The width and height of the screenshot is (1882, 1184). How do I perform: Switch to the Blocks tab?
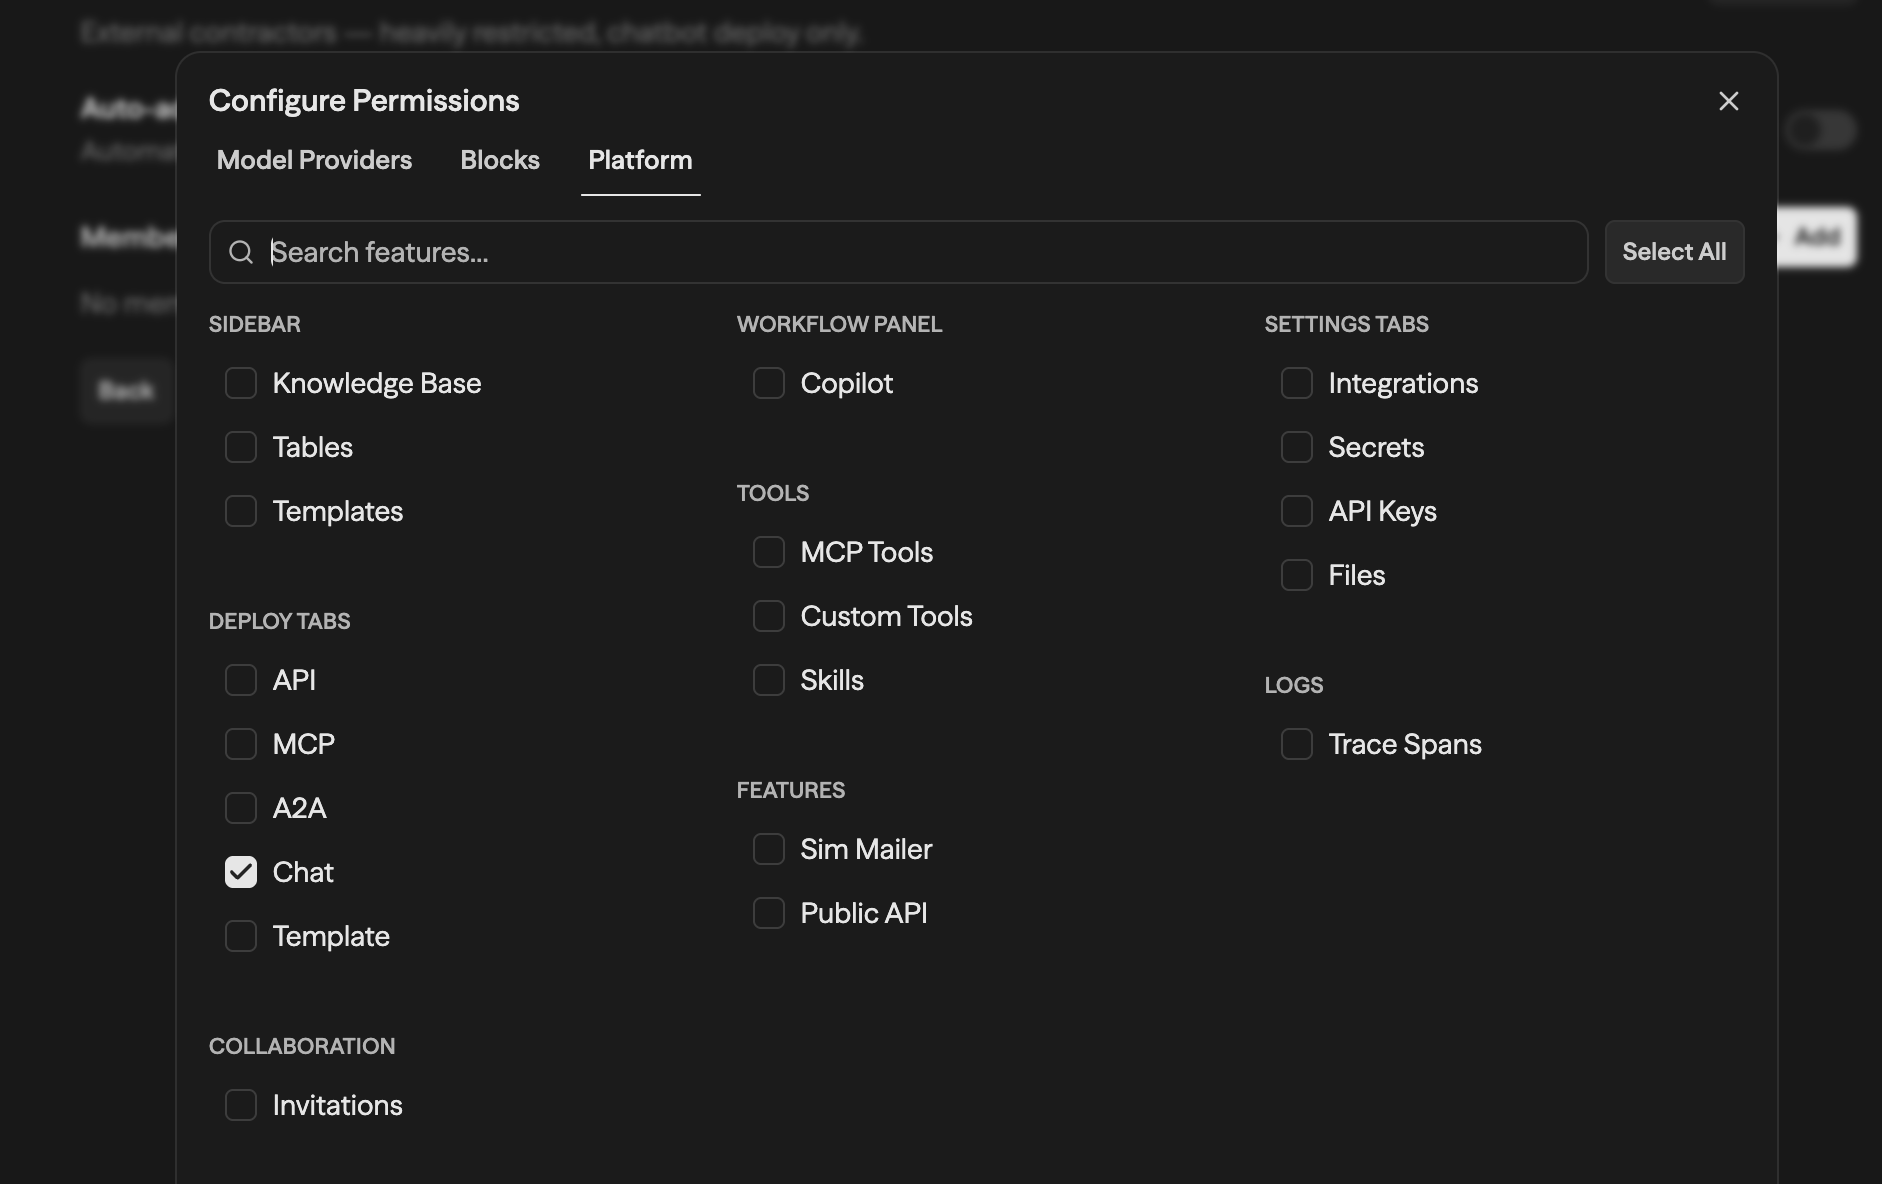coord(499,160)
